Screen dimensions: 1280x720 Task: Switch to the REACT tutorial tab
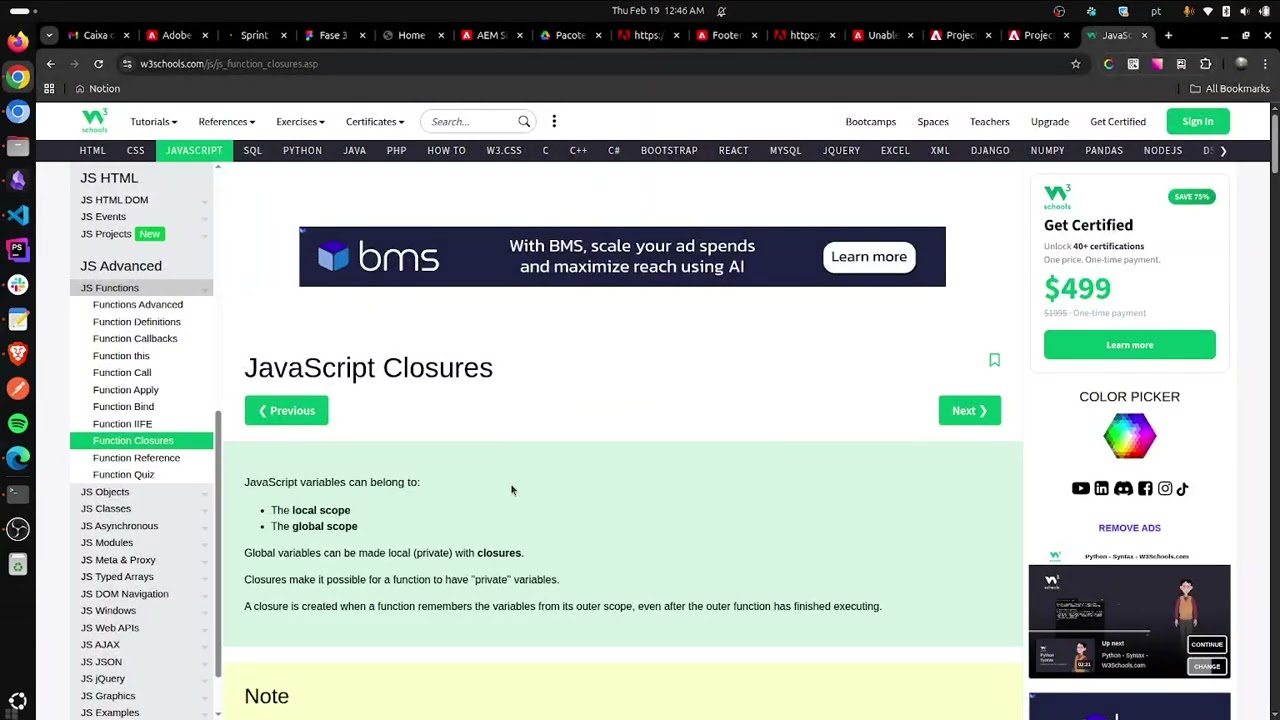click(x=733, y=151)
